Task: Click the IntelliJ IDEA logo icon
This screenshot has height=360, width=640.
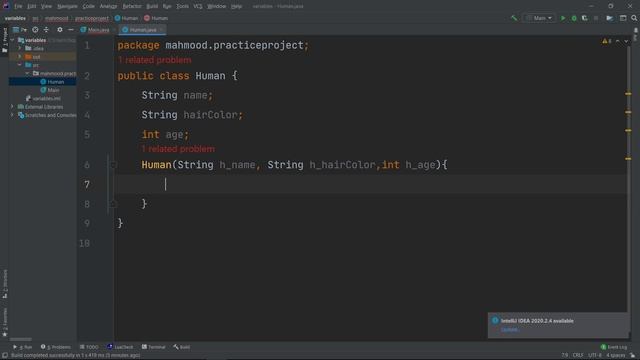Action: [x=6, y=6]
